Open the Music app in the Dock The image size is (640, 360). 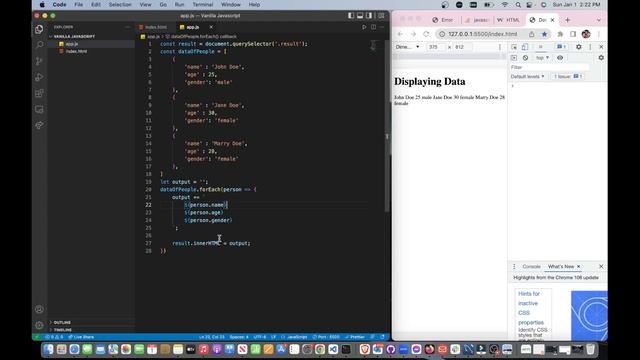[x=203, y=349]
